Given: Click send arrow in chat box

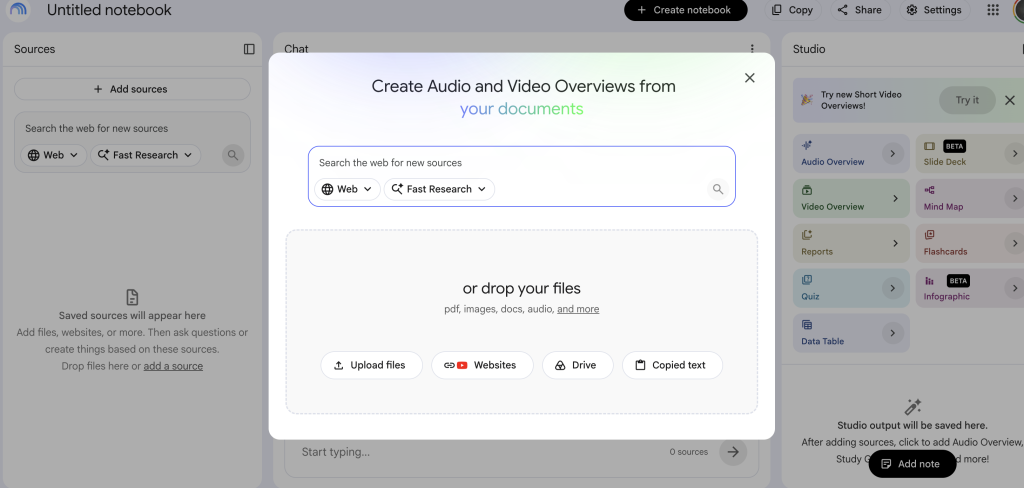Looking at the screenshot, I should [733, 451].
